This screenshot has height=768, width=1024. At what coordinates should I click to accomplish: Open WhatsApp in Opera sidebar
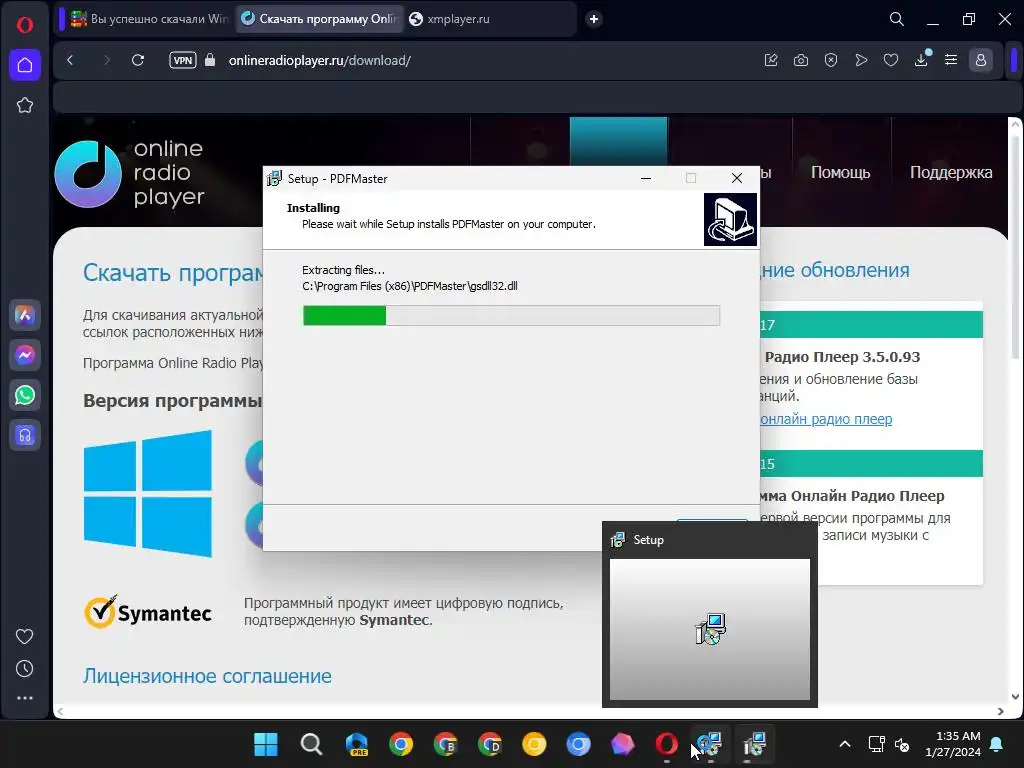[25, 395]
